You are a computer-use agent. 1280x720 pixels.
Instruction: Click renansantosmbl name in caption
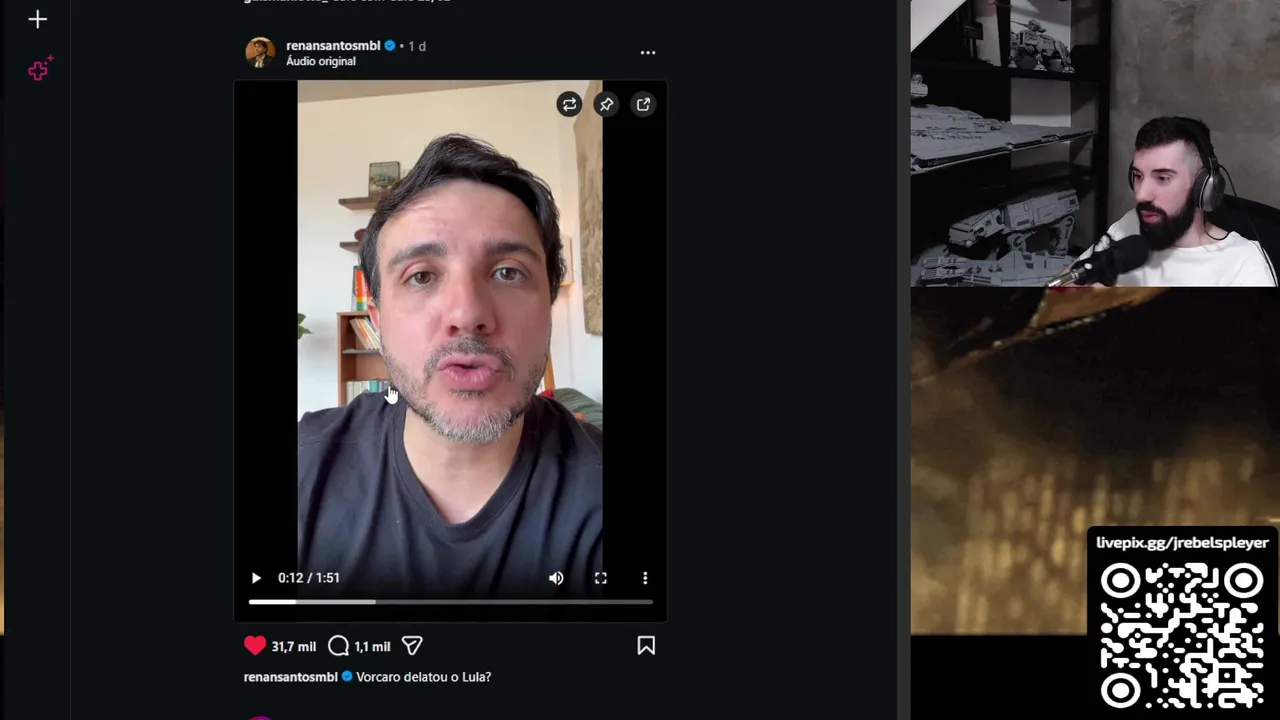(x=291, y=677)
